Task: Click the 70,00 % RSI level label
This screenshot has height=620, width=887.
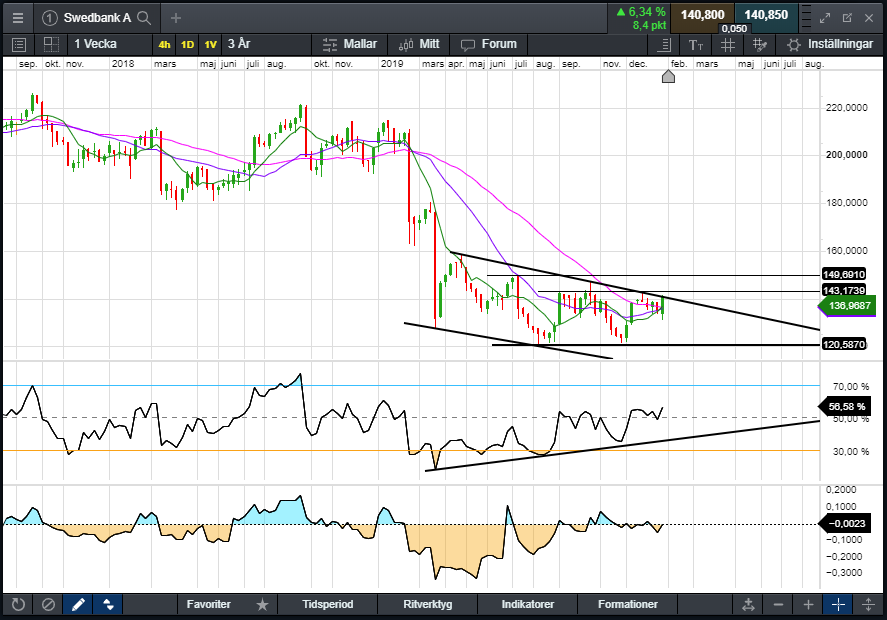Action: 851,386
